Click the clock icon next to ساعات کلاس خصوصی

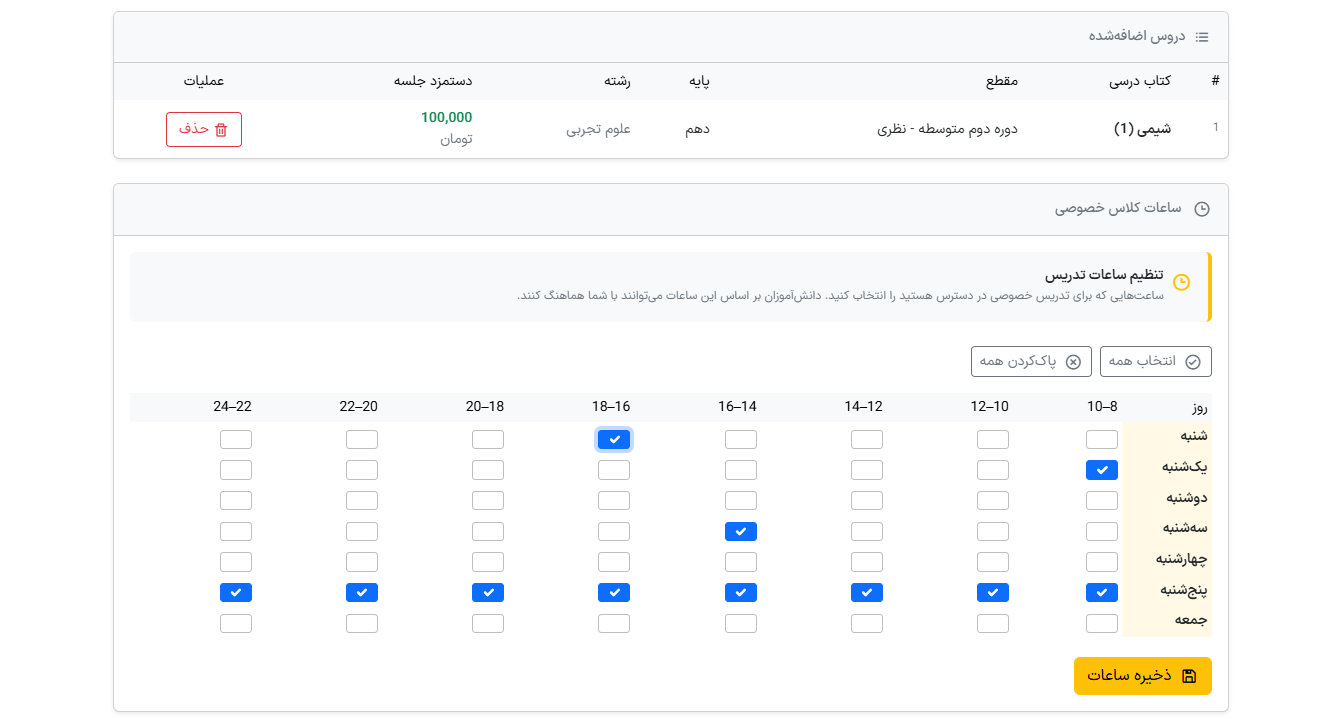(x=1202, y=209)
